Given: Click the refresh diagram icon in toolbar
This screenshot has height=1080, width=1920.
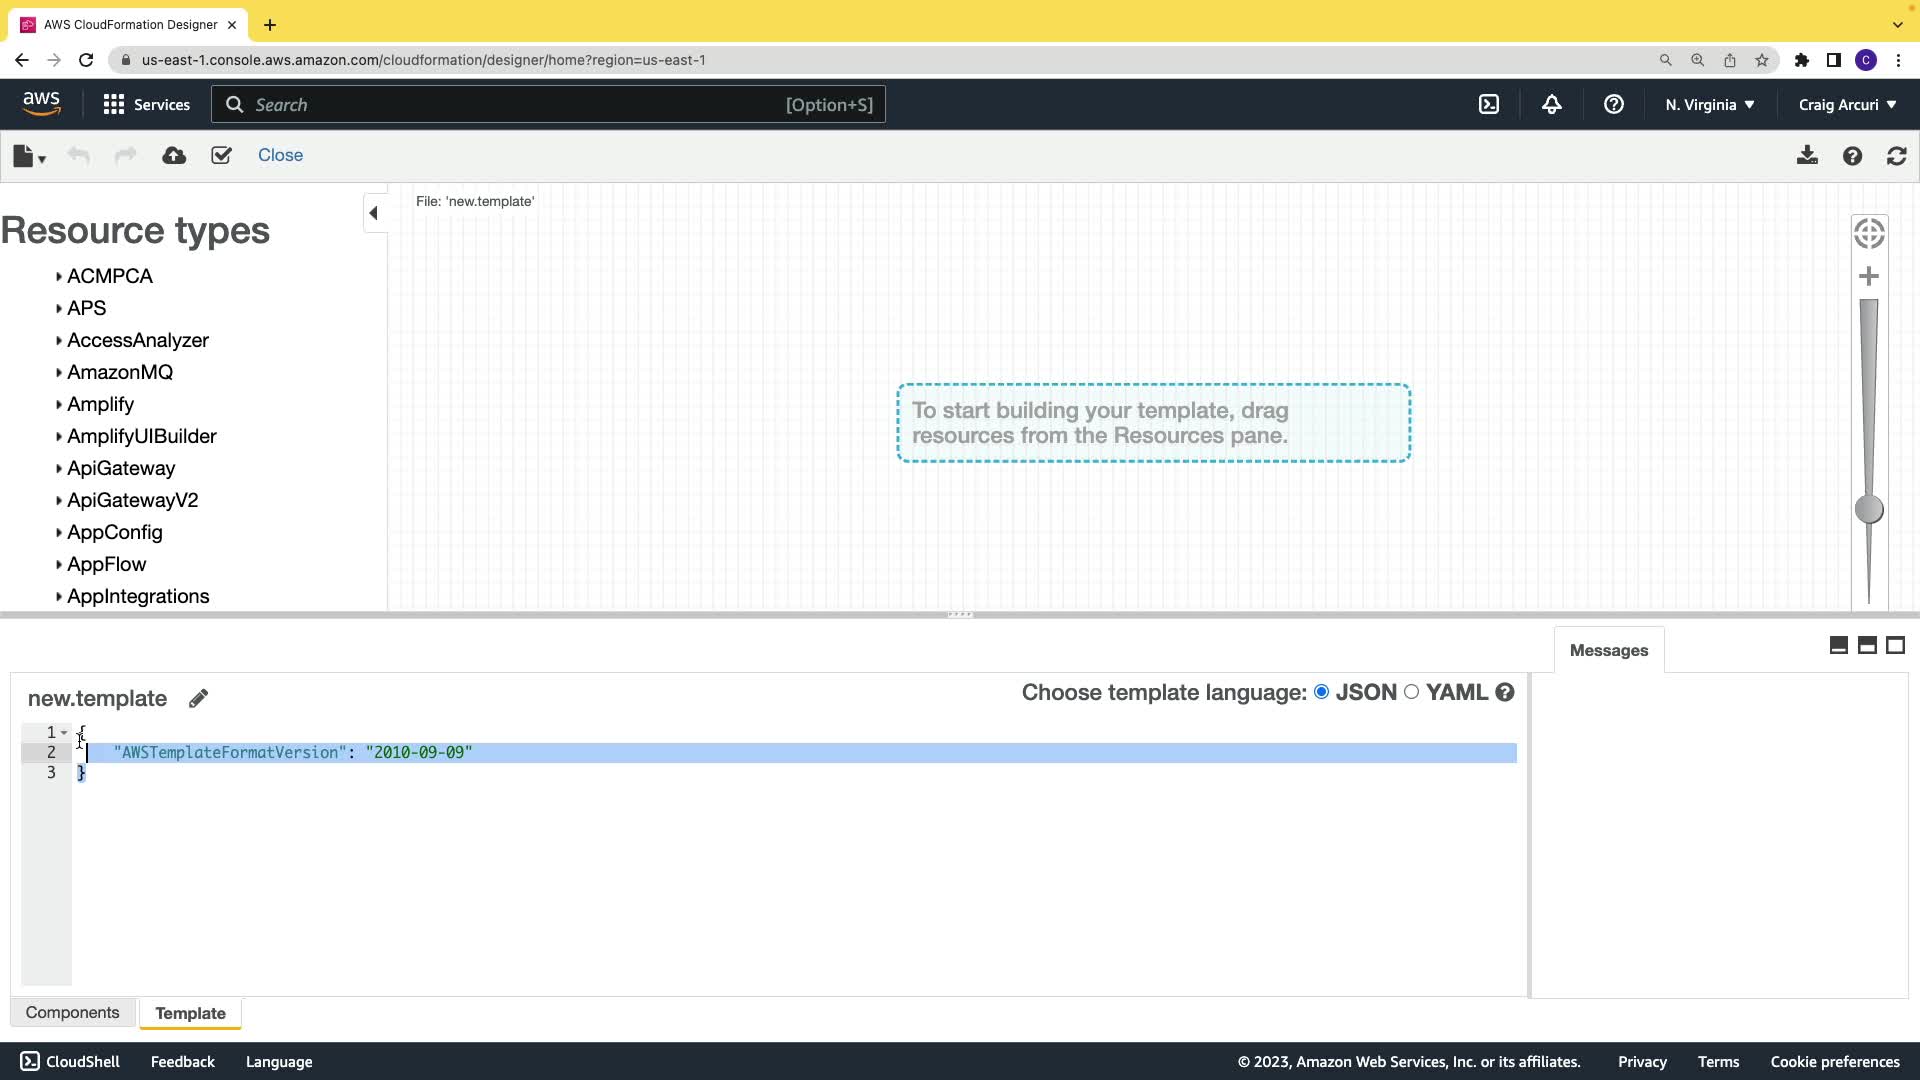Looking at the screenshot, I should pos(1896,156).
